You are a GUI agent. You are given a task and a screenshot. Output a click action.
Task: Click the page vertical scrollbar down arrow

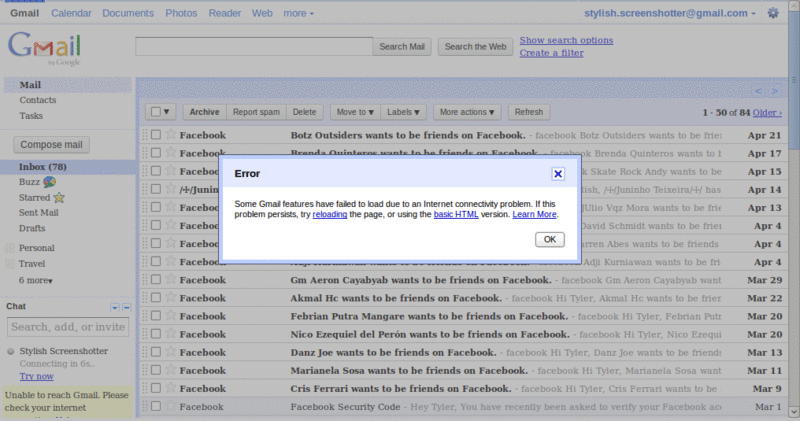[x=794, y=411]
